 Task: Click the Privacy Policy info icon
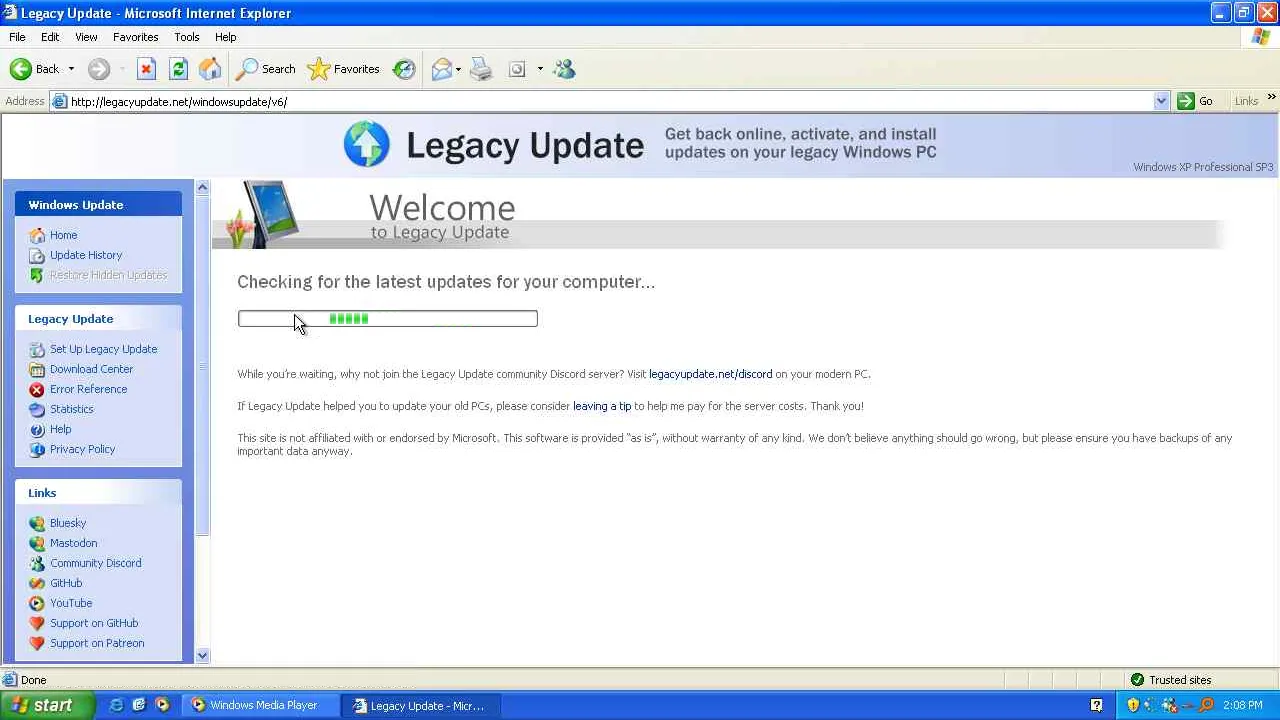point(37,449)
